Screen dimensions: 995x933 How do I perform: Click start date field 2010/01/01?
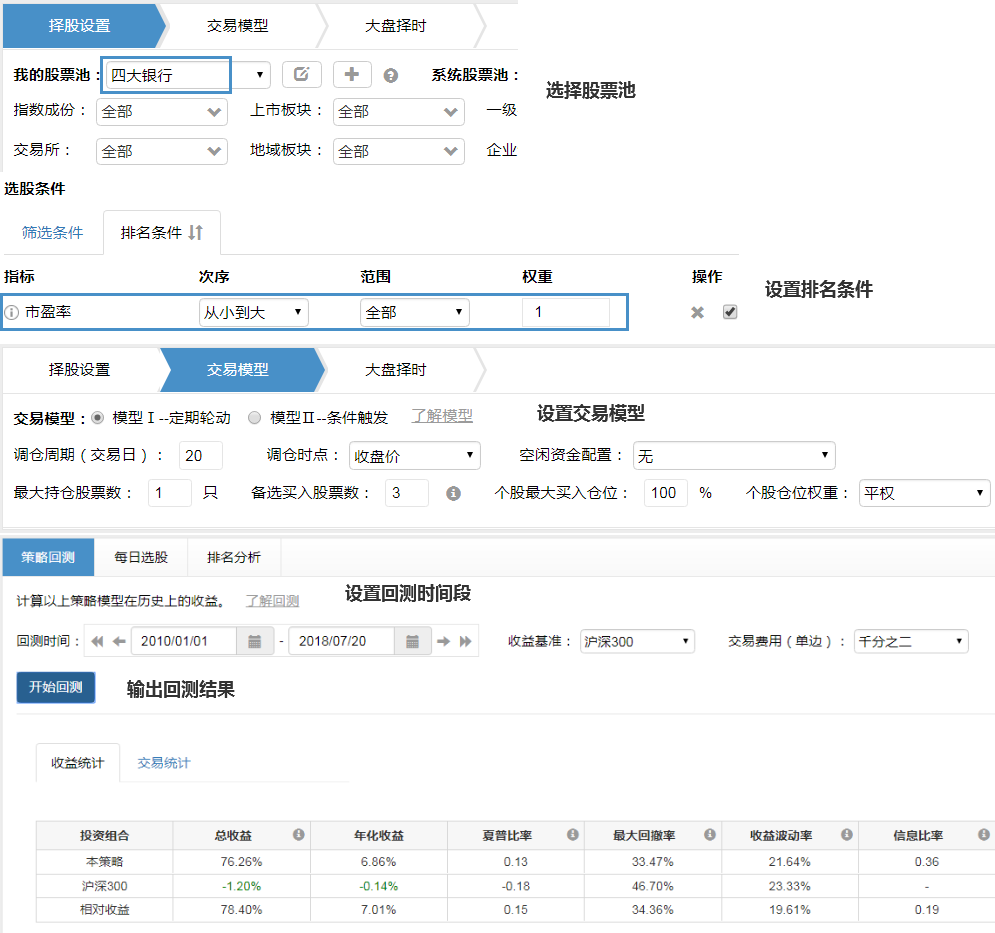pos(184,641)
